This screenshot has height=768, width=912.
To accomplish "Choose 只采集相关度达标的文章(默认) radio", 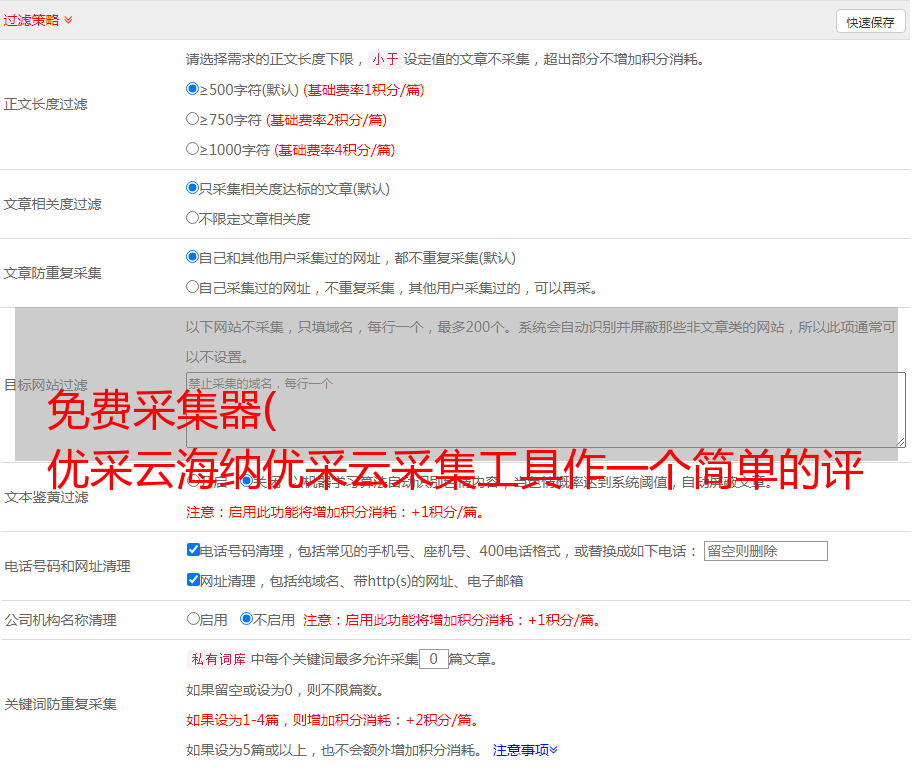I will point(193,188).
